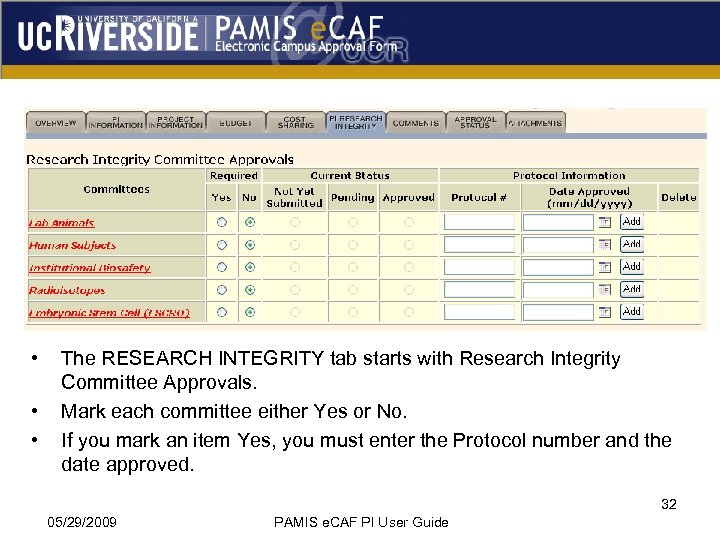The height and width of the screenshot is (540, 720).
Task: Choose Approved status for Embryonic Stem Cell
Action: click(x=409, y=312)
